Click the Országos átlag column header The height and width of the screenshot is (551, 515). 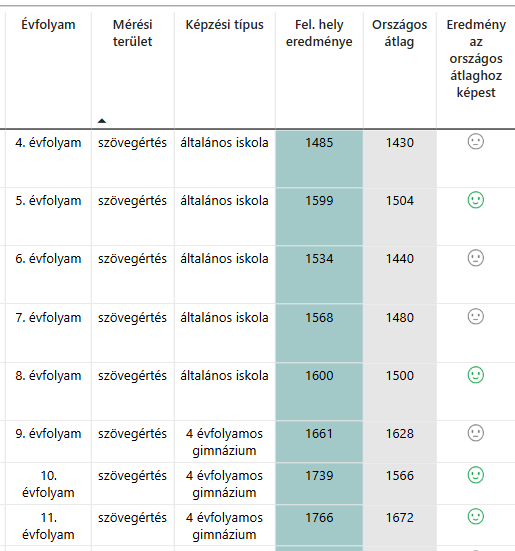click(399, 33)
